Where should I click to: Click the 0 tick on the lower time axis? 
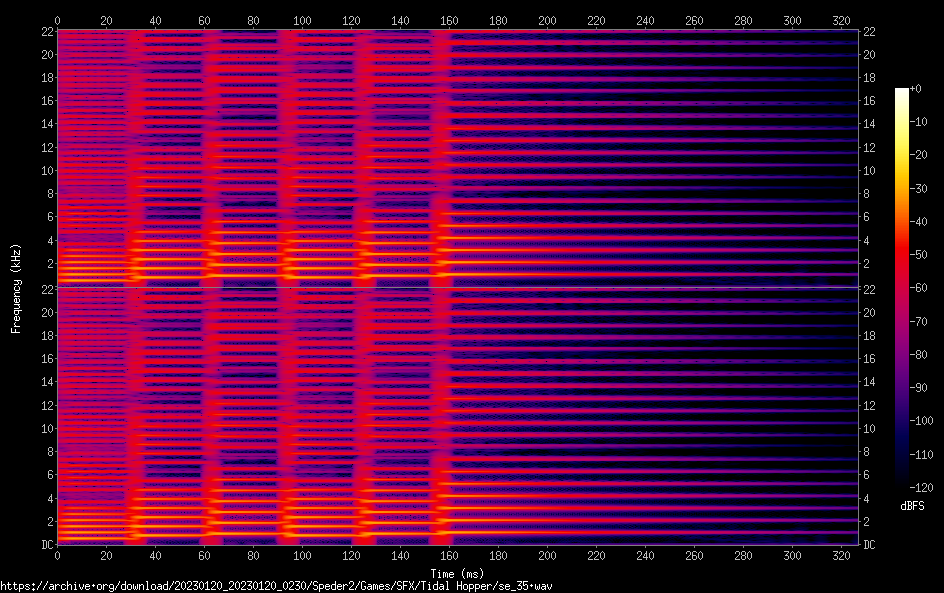pyautogui.click(x=57, y=554)
